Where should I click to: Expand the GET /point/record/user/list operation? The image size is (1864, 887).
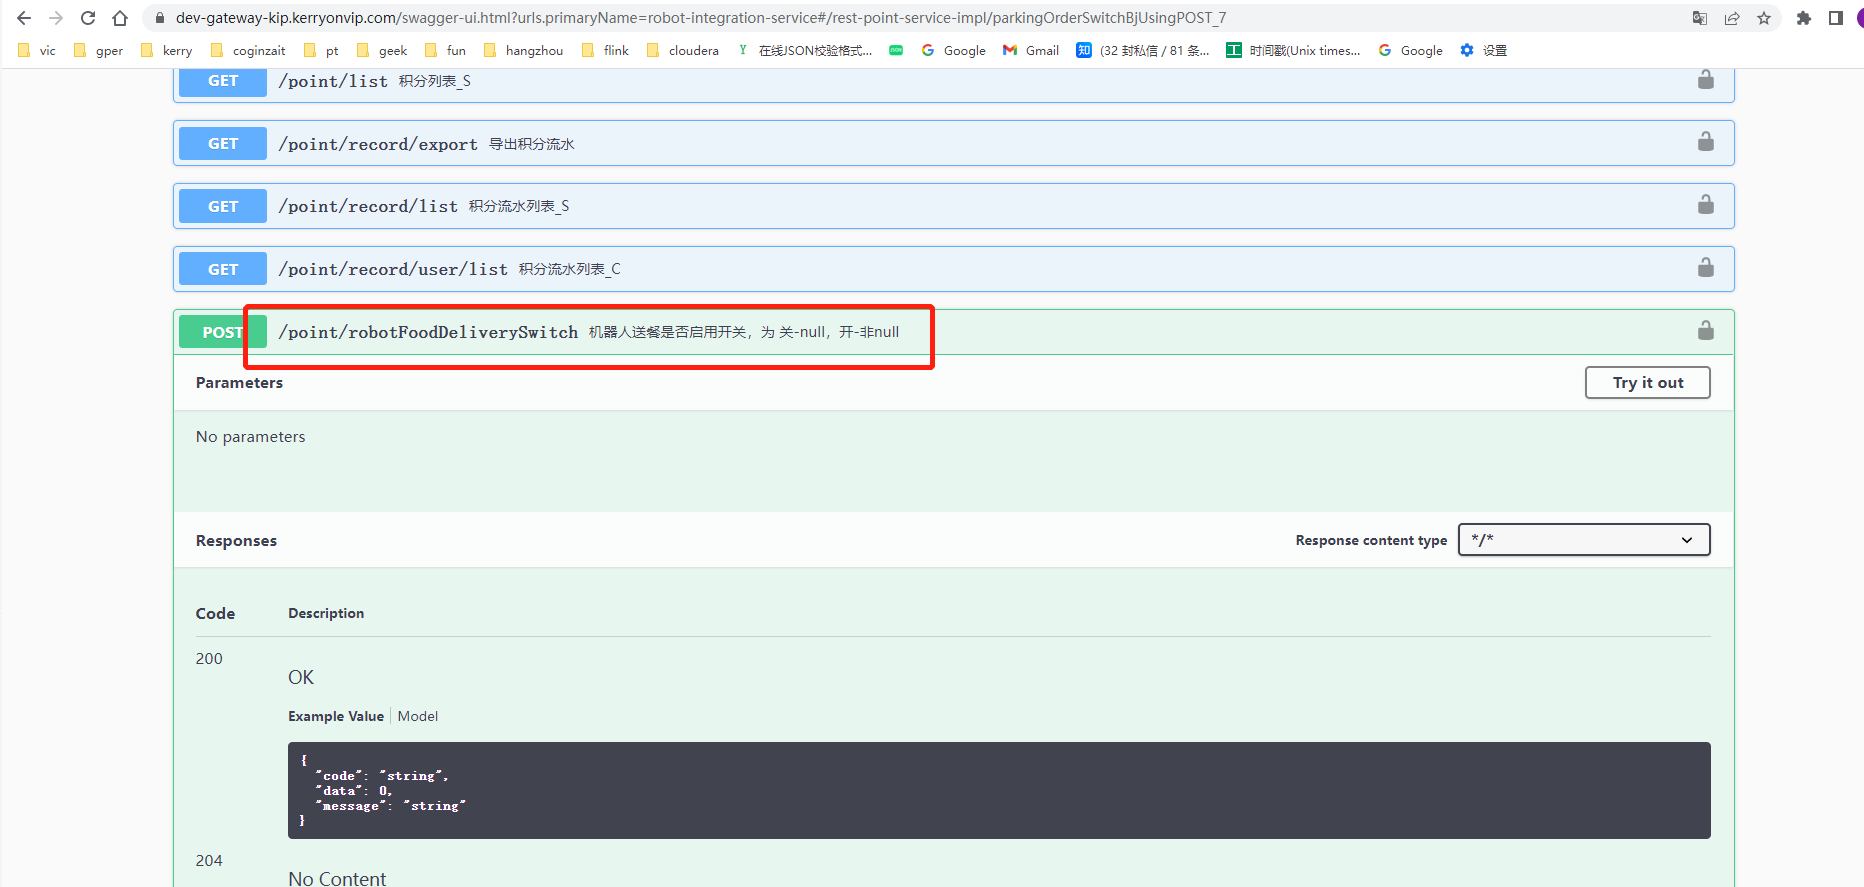tap(953, 269)
